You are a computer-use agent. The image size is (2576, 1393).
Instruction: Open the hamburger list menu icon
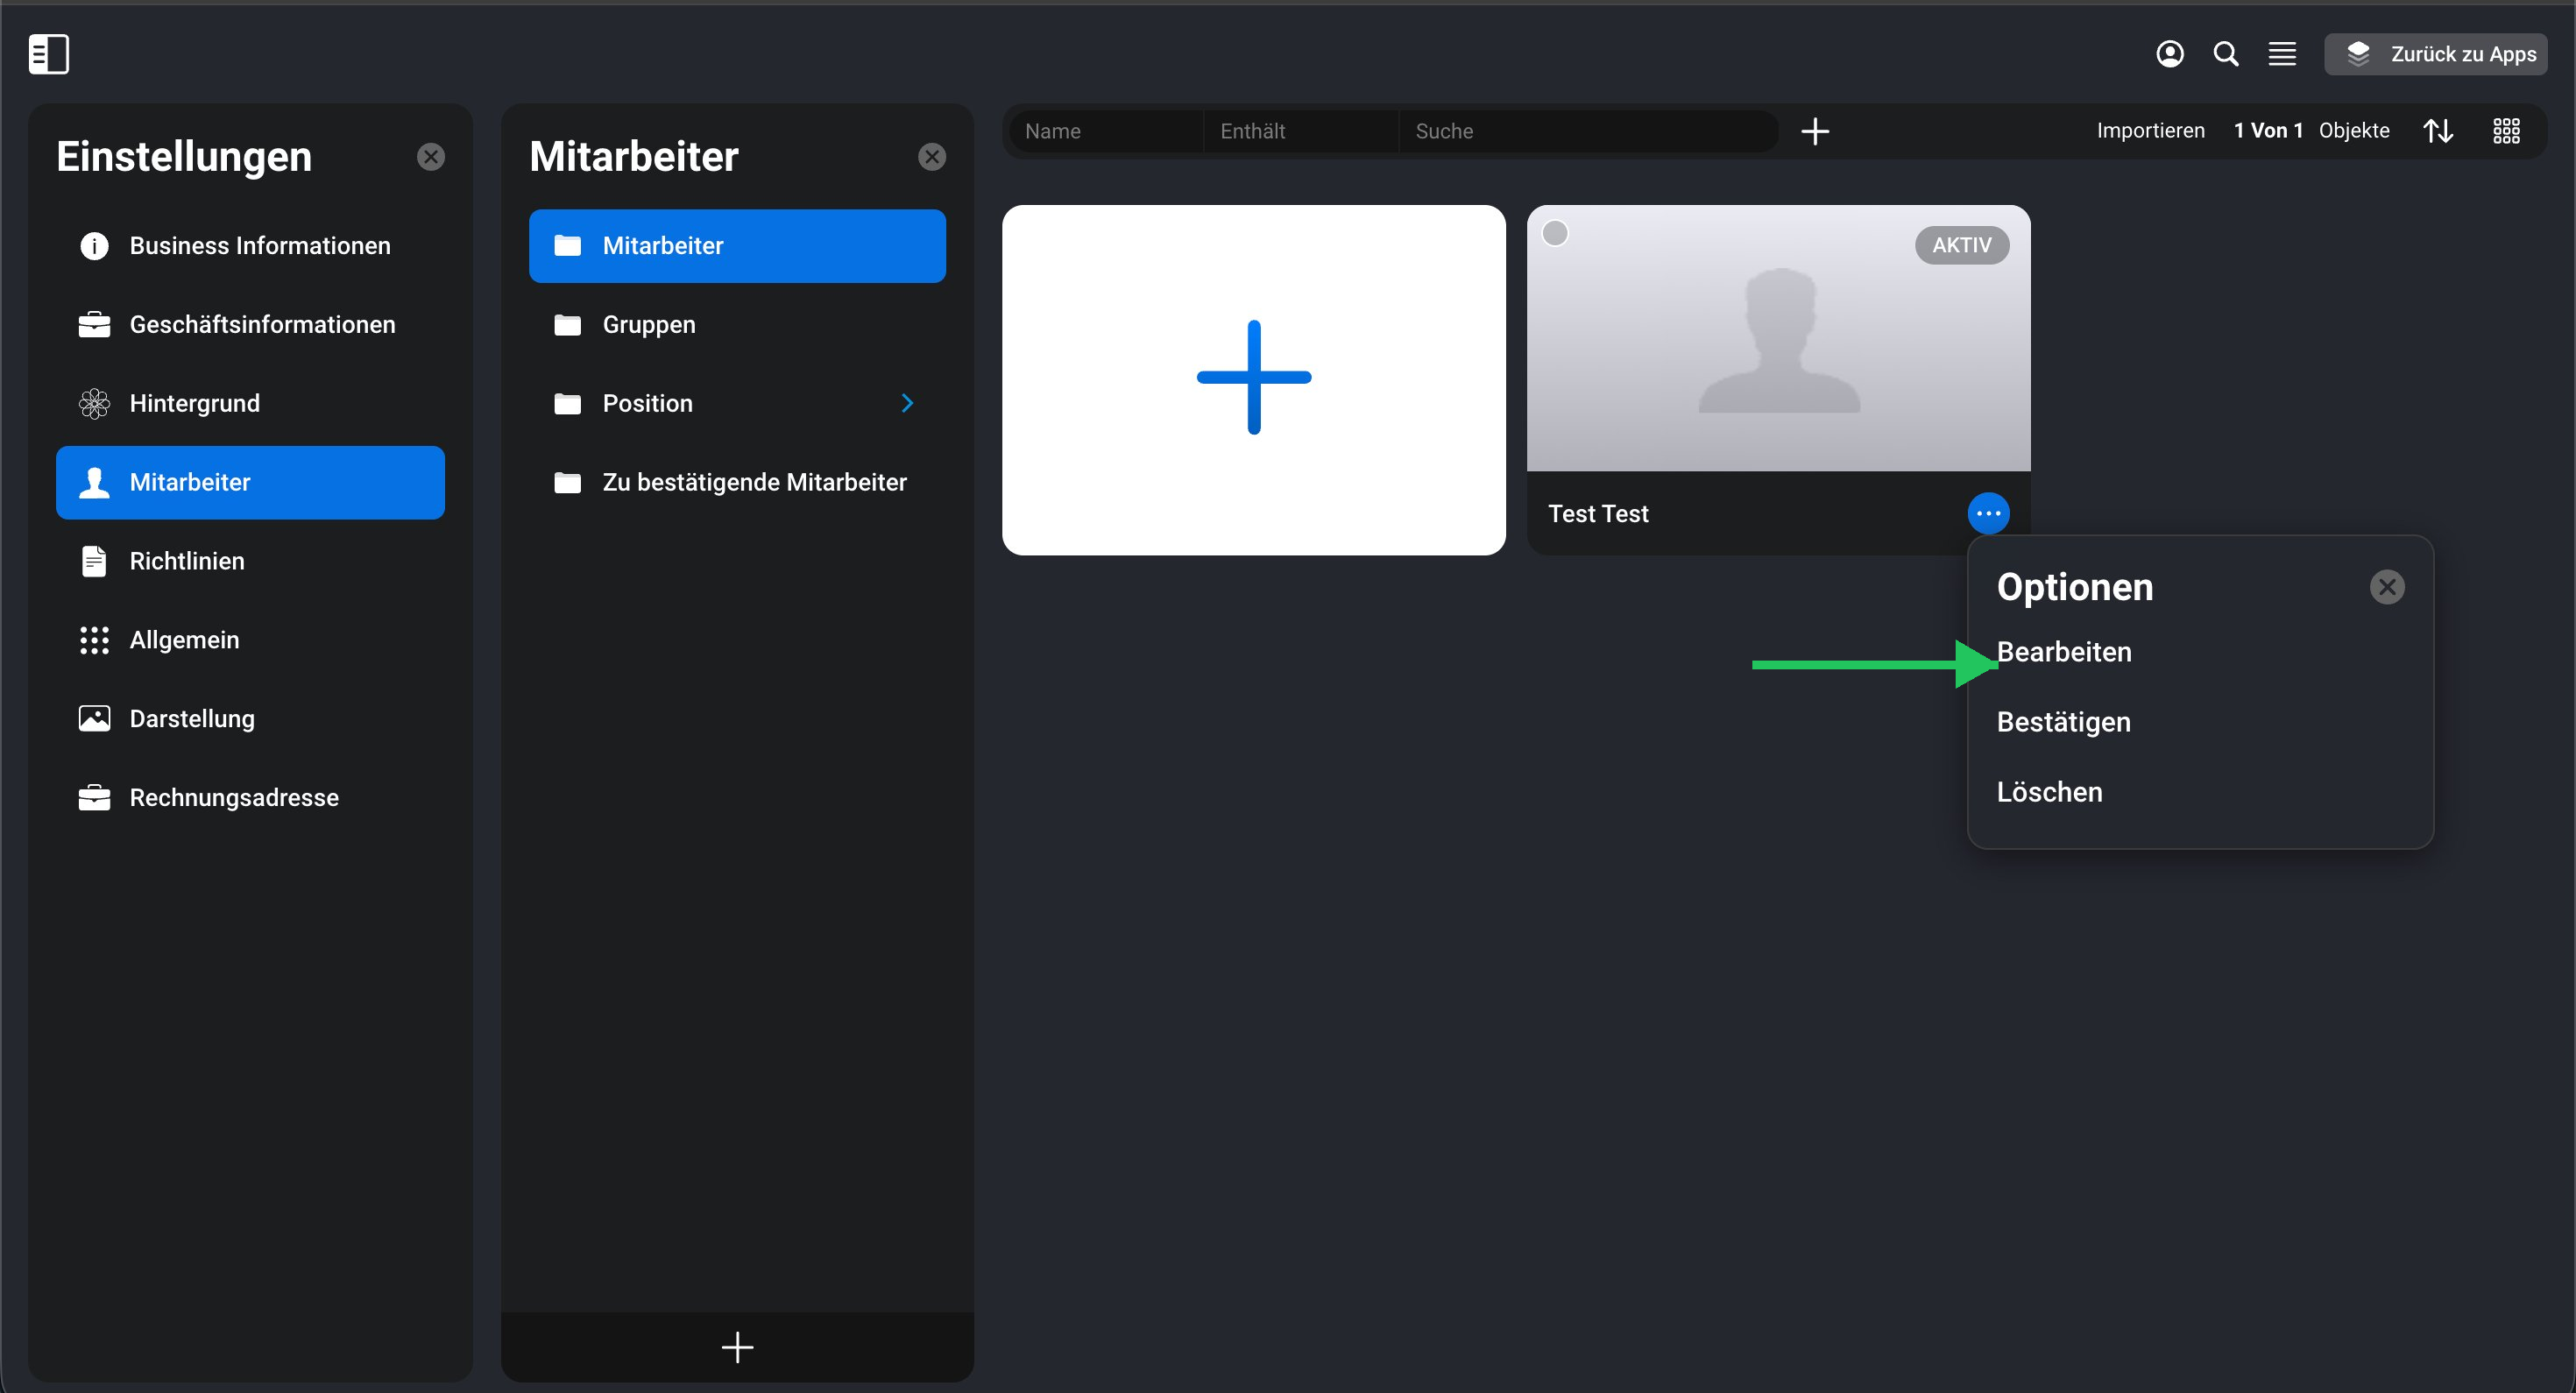(2281, 54)
